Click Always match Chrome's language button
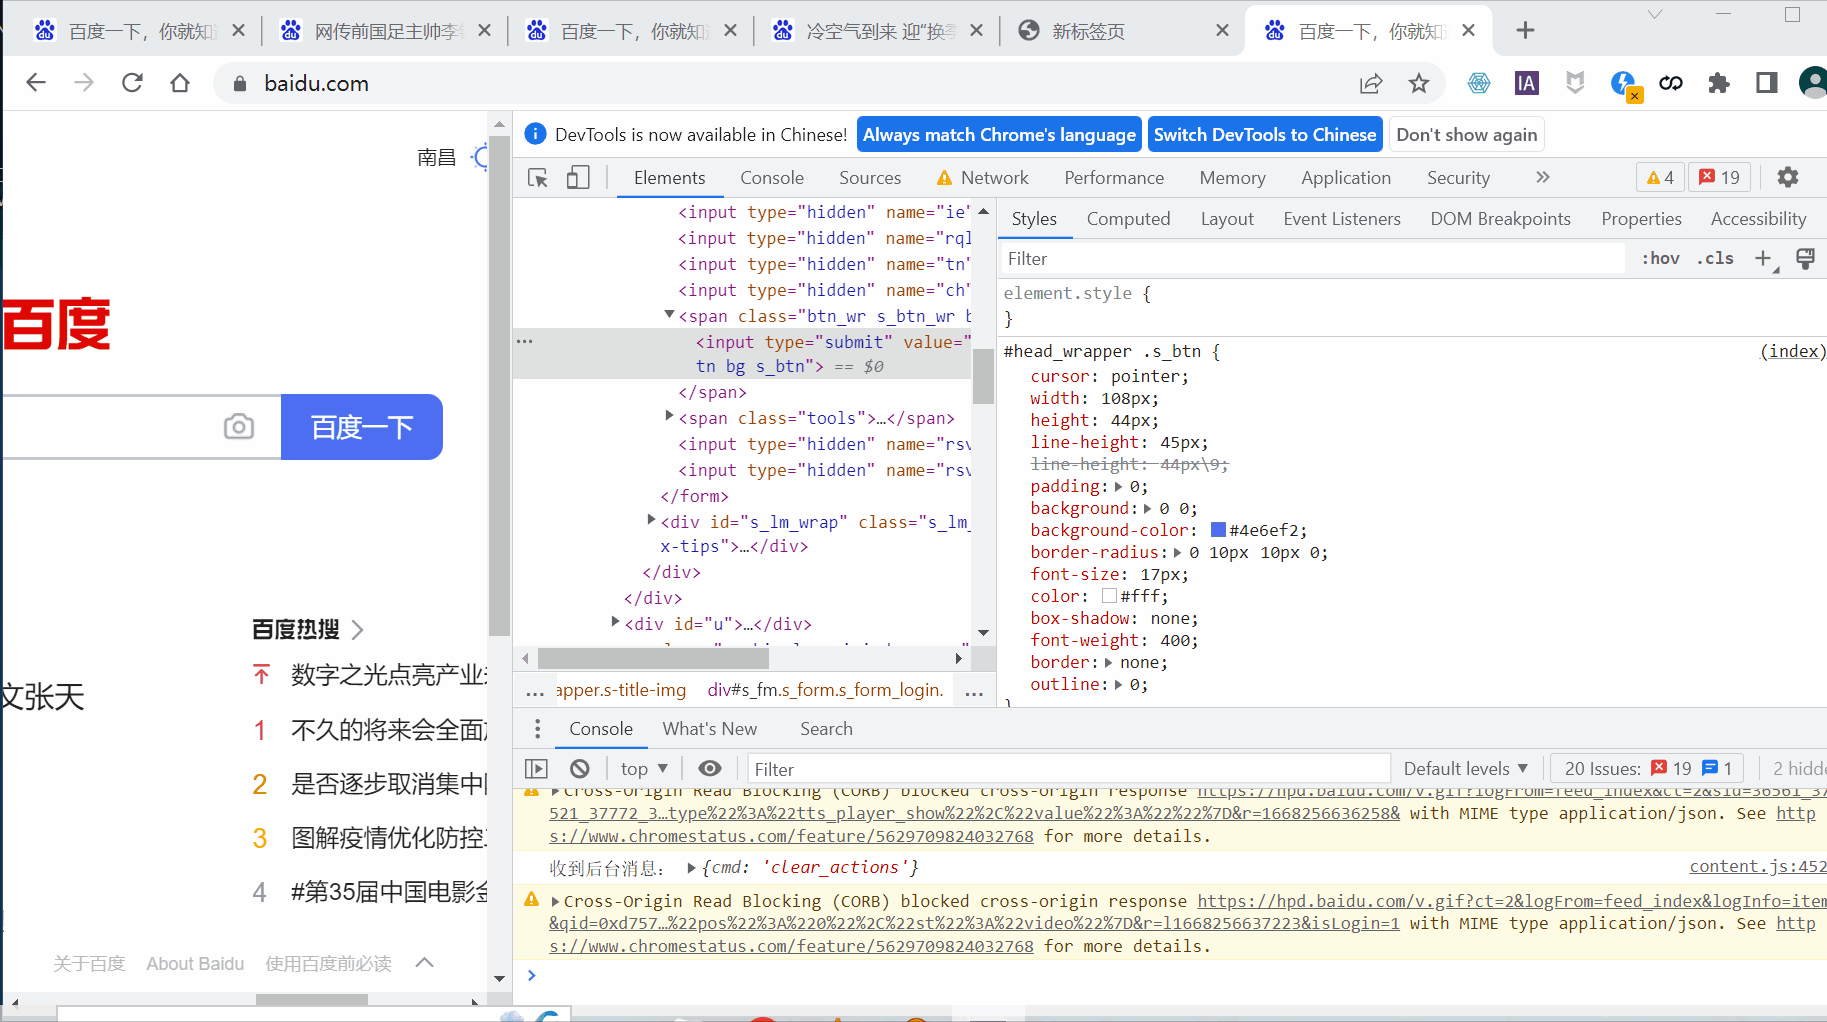The image size is (1827, 1022). (999, 135)
